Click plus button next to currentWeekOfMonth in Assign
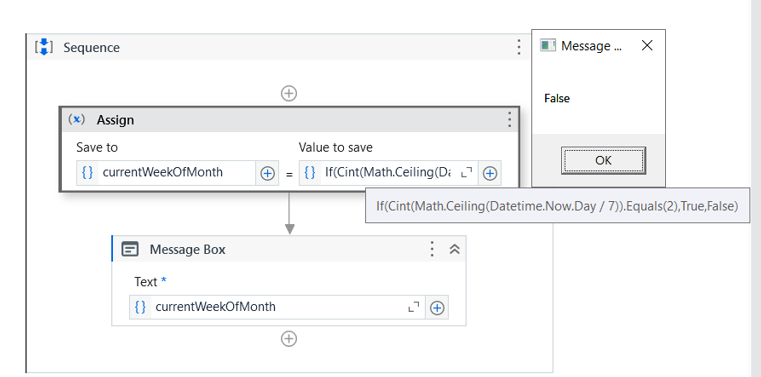The width and height of the screenshot is (761, 377). [x=267, y=173]
